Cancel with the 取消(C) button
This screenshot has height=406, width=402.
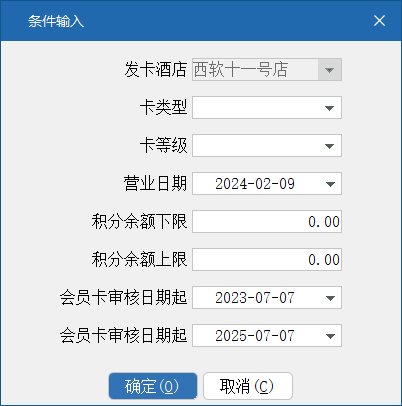click(x=248, y=386)
